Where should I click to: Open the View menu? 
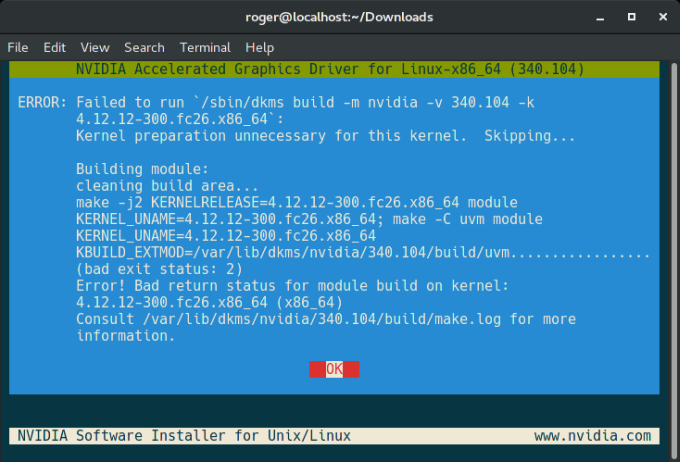pyautogui.click(x=95, y=47)
